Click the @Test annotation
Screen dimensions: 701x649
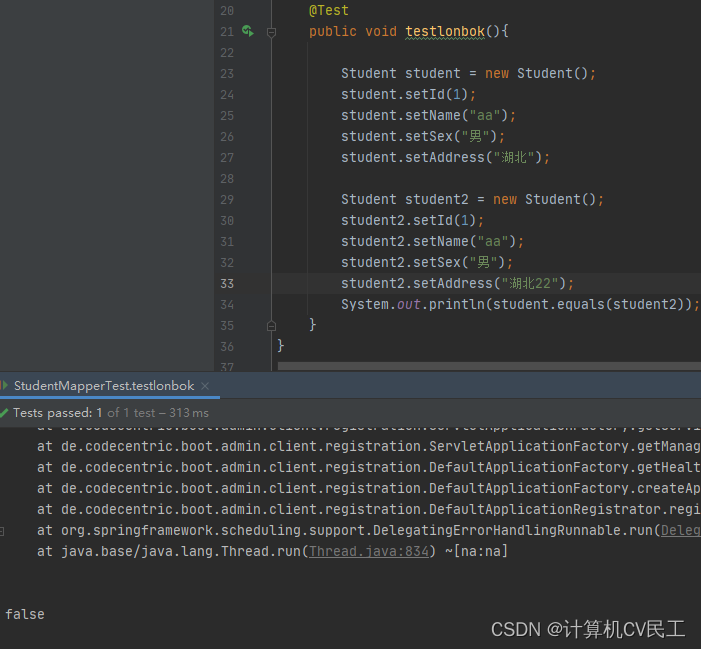tap(329, 10)
